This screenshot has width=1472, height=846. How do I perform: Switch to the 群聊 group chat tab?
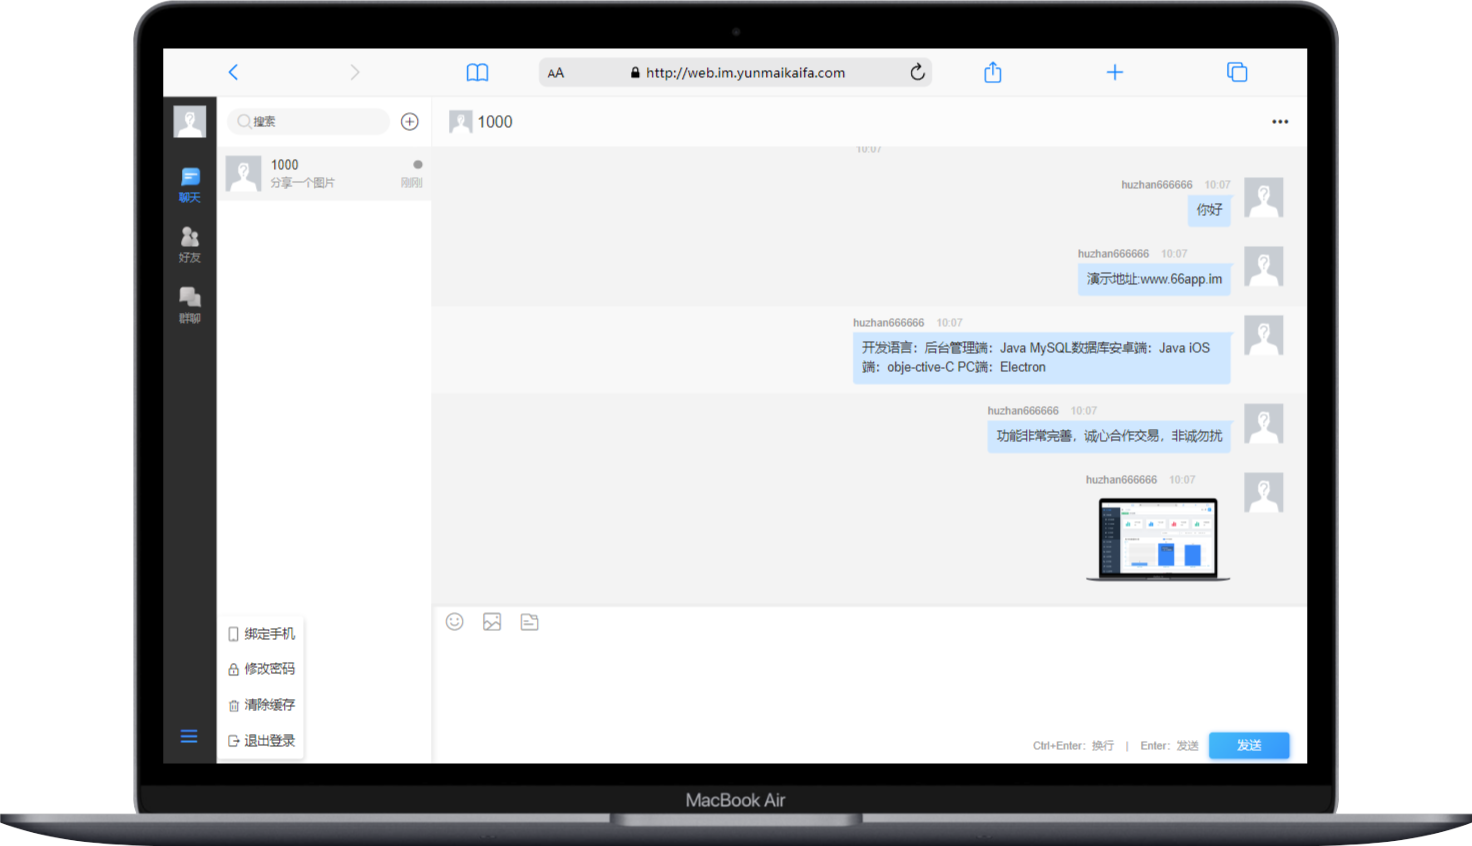coord(189,305)
